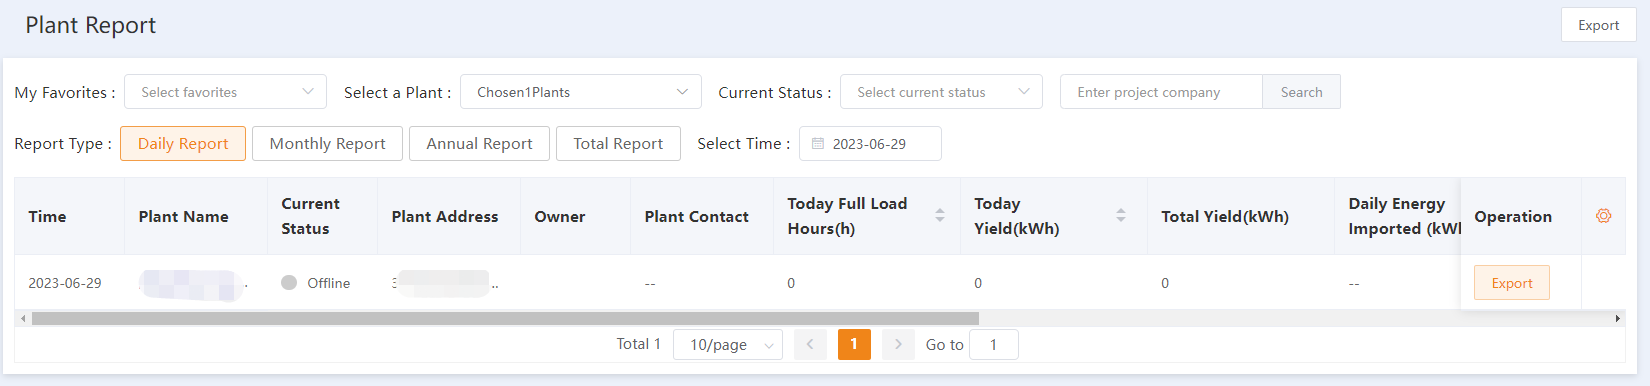Click the top-right Export button

(x=1598, y=25)
